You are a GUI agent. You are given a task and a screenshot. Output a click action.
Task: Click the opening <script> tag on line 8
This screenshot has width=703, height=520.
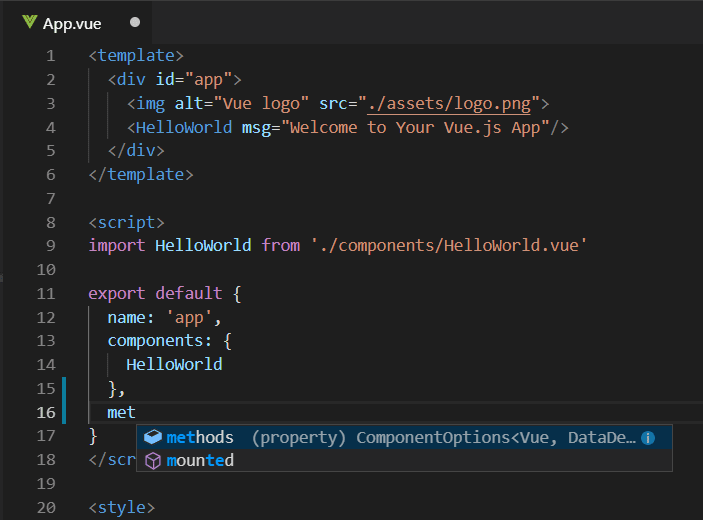coord(126,223)
